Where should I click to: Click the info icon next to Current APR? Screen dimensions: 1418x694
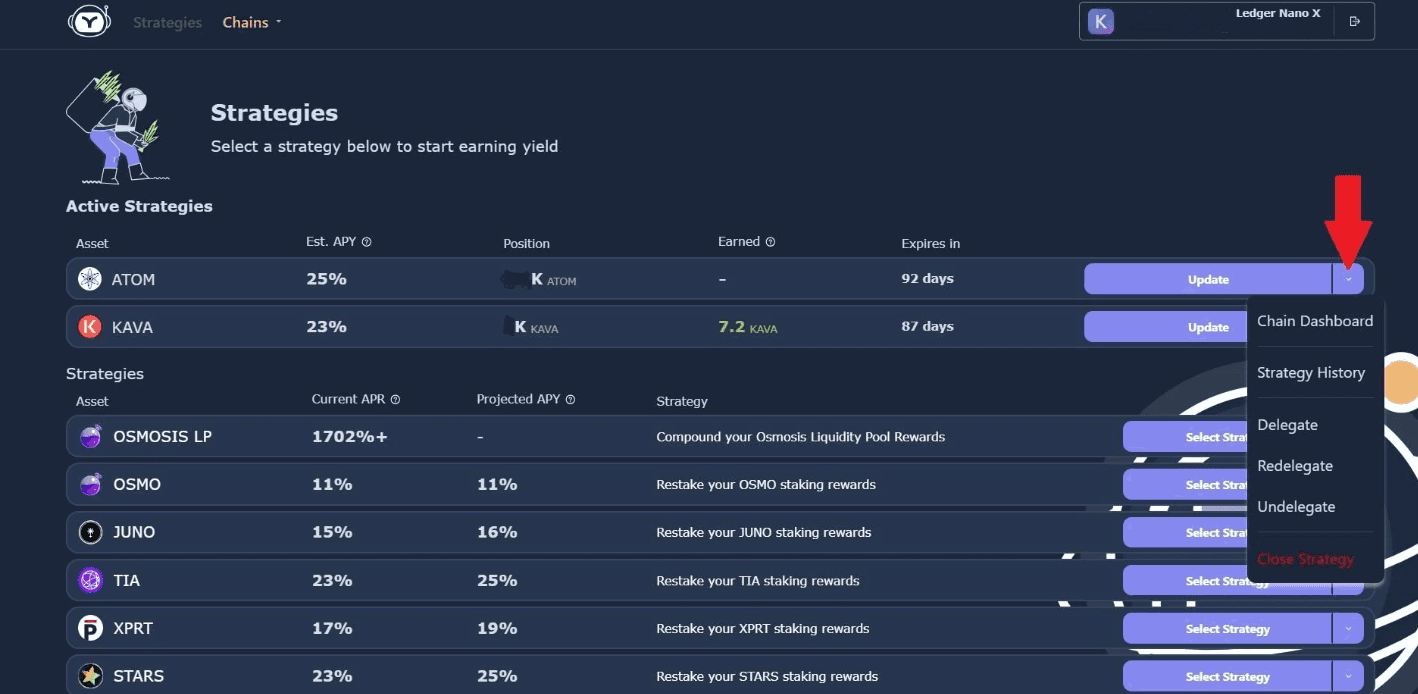tap(395, 400)
